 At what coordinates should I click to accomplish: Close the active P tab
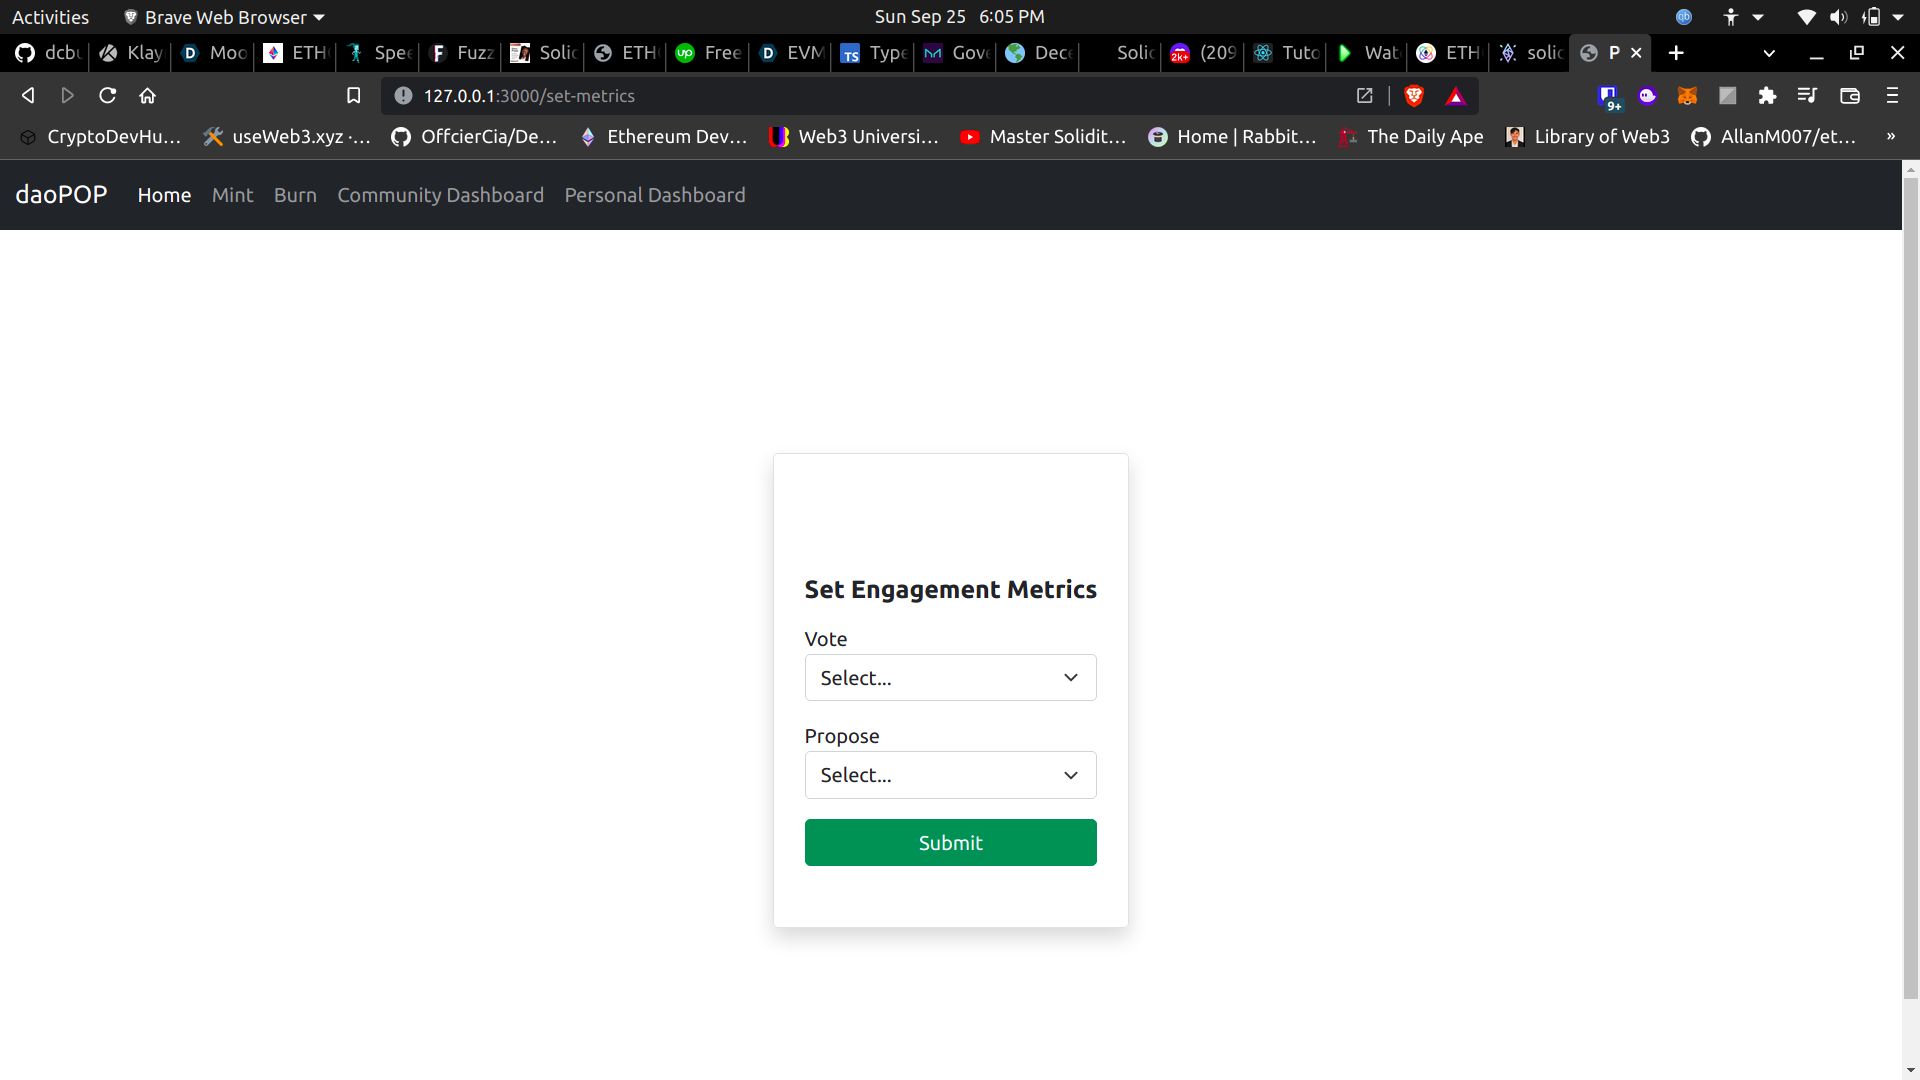pyautogui.click(x=1636, y=52)
